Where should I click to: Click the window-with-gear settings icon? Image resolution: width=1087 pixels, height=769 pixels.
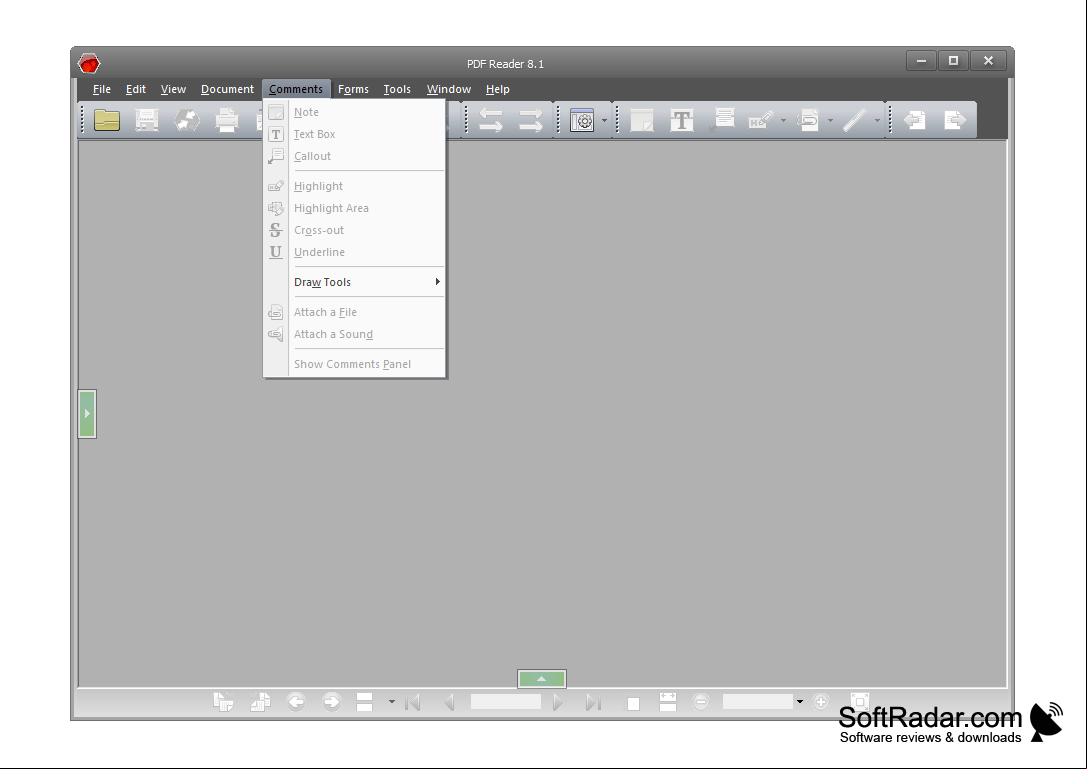point(582,120)
